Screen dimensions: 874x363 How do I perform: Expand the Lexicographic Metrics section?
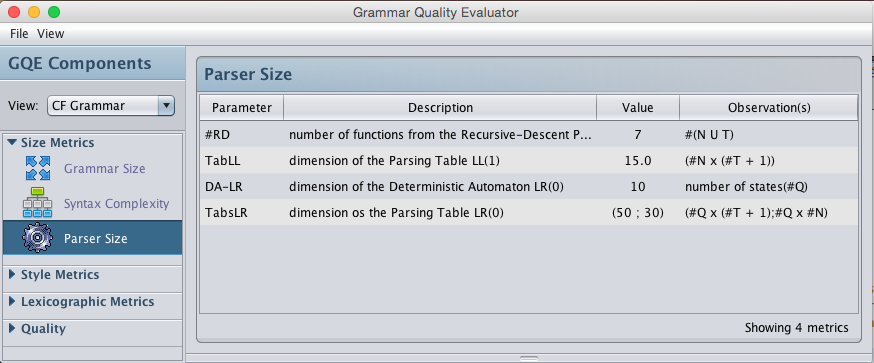13,302
